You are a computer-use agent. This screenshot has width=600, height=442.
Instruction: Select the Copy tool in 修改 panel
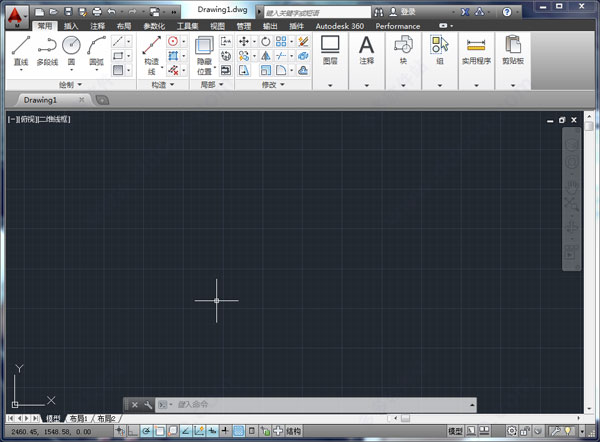point(244,56)
